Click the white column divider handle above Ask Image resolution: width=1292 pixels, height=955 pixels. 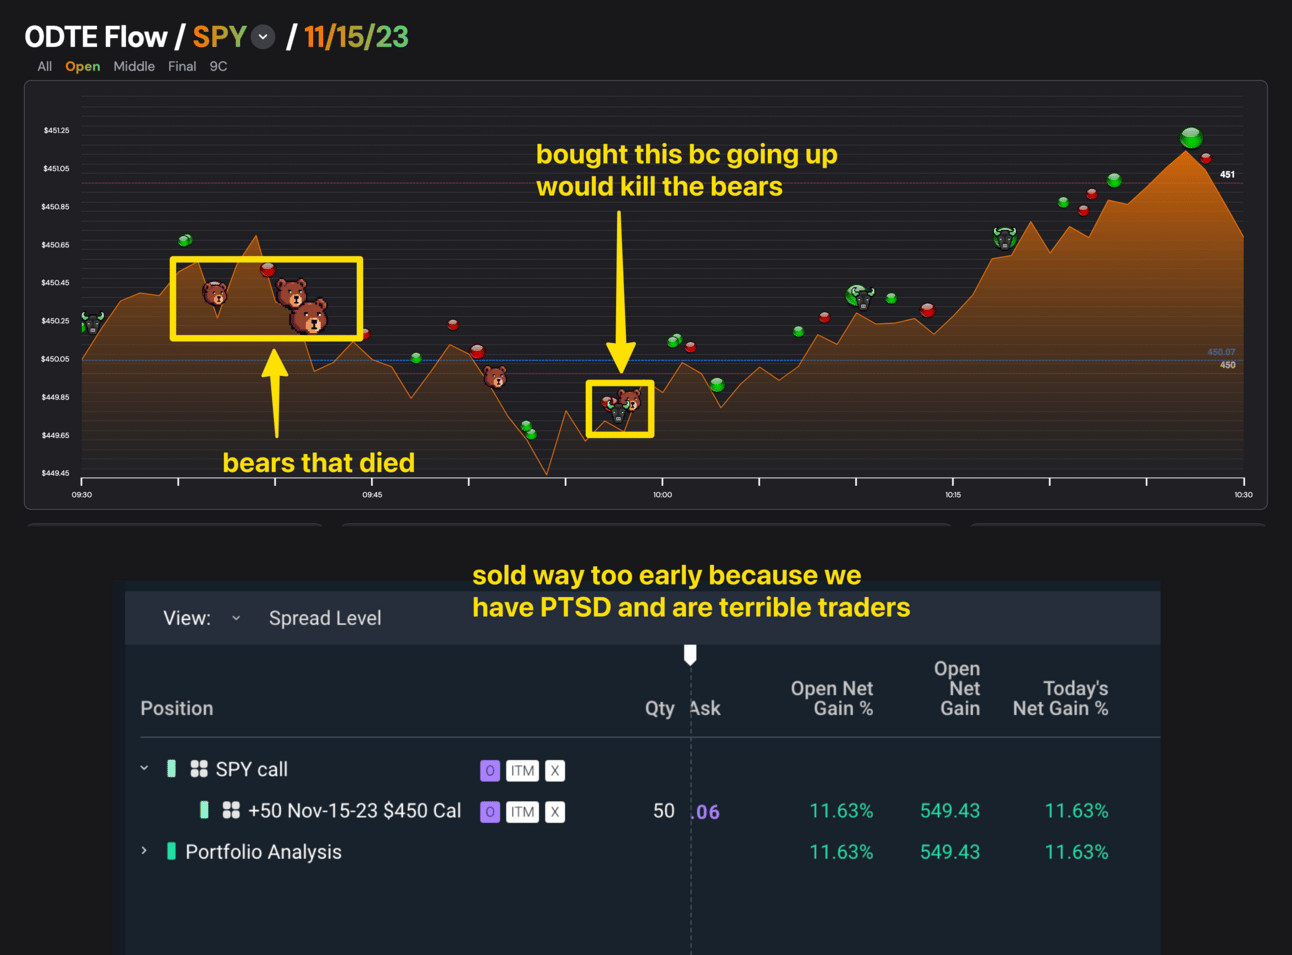[690, 654]
